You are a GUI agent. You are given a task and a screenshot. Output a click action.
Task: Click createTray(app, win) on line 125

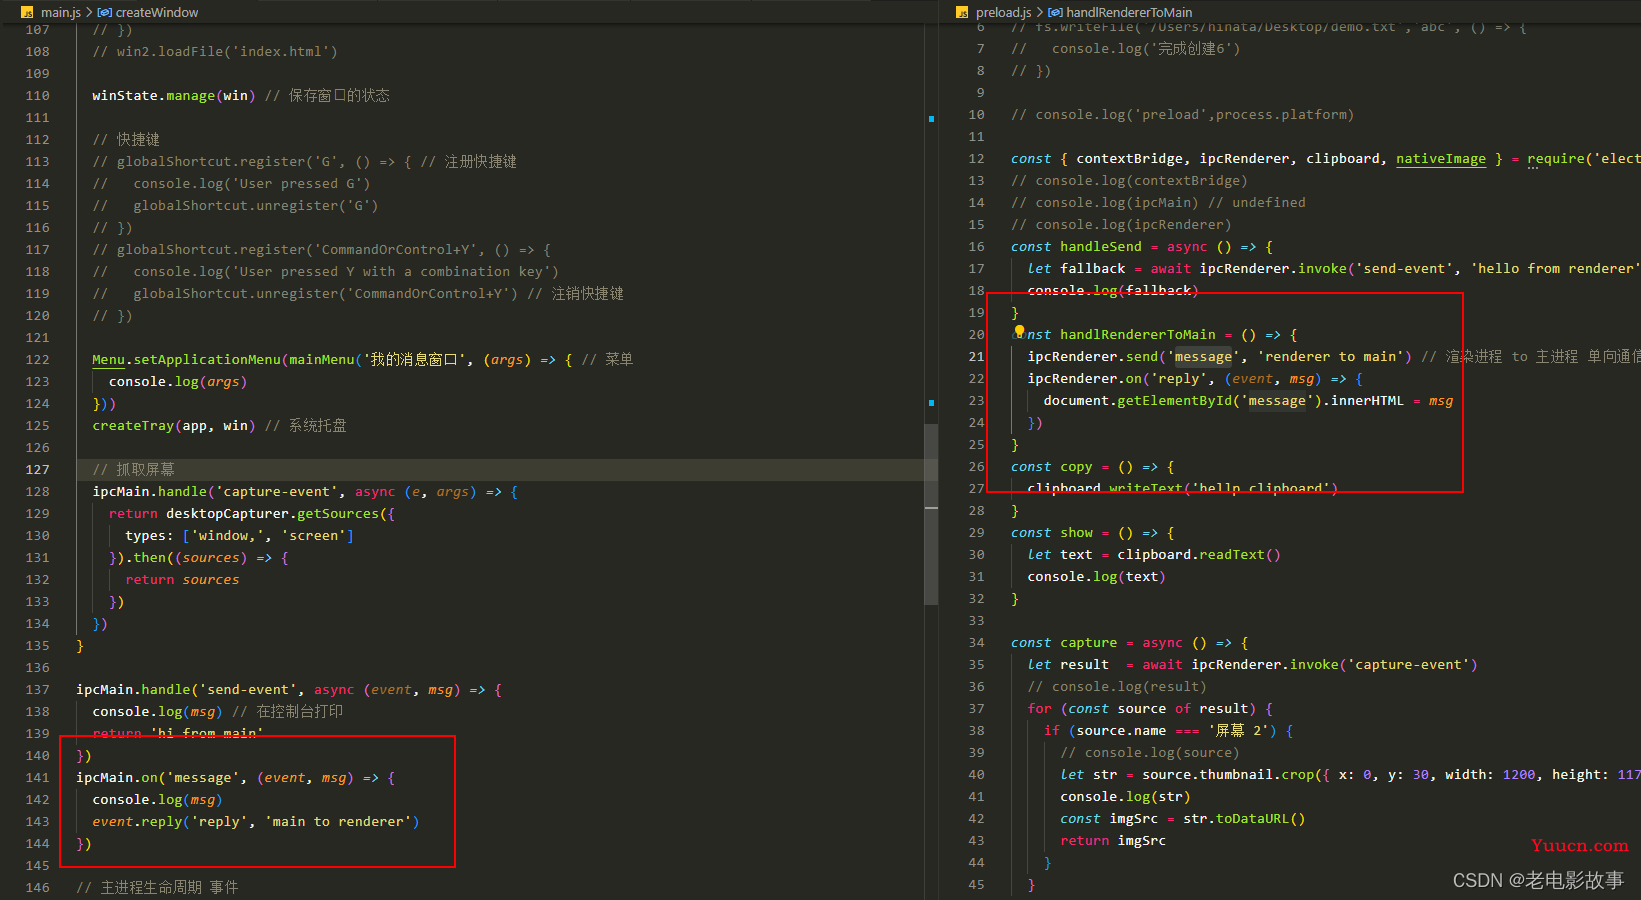174,426
